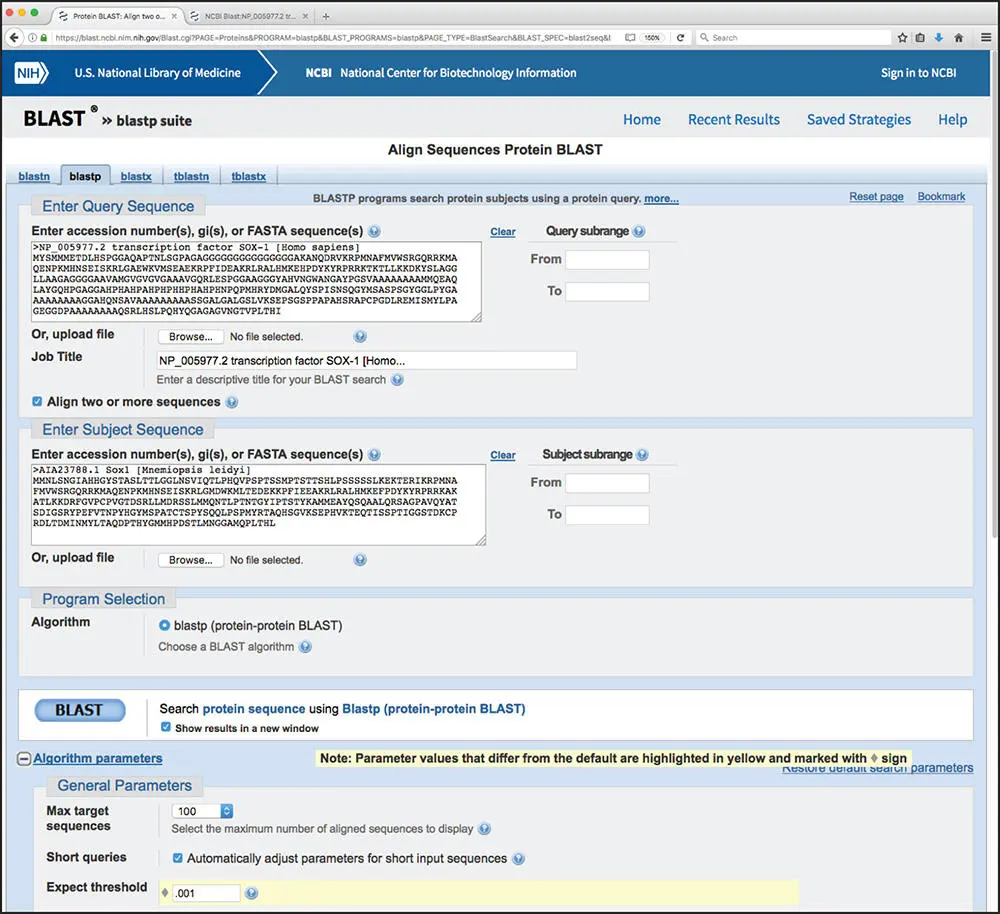Open Saved Strategies
This screenshot has height=914, width=1000.
[x=858, y=119]
